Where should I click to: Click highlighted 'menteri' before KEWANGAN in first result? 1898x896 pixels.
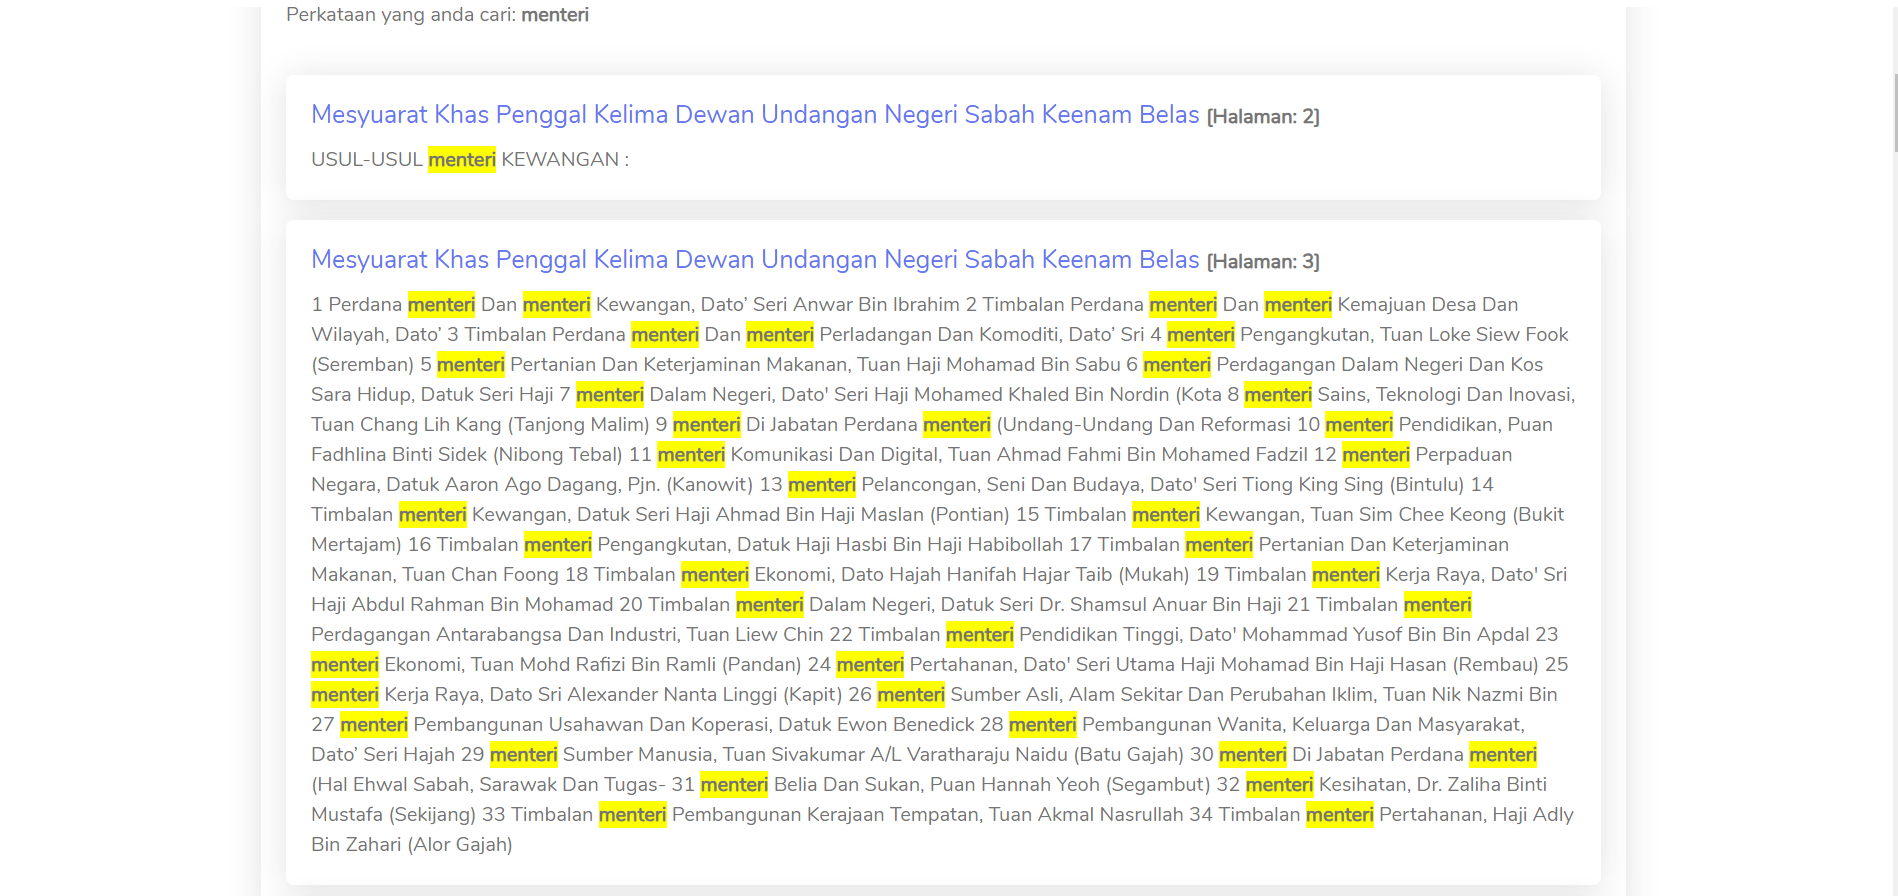pos(461,160)
